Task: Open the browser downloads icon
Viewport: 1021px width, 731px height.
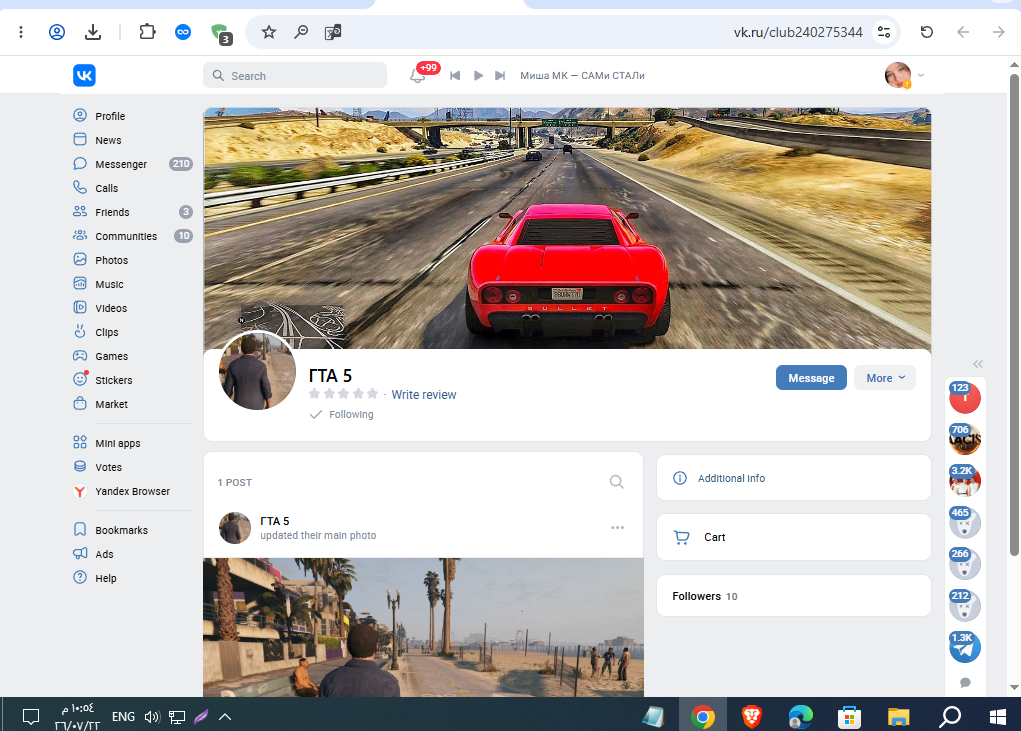Action: (93, 32)
